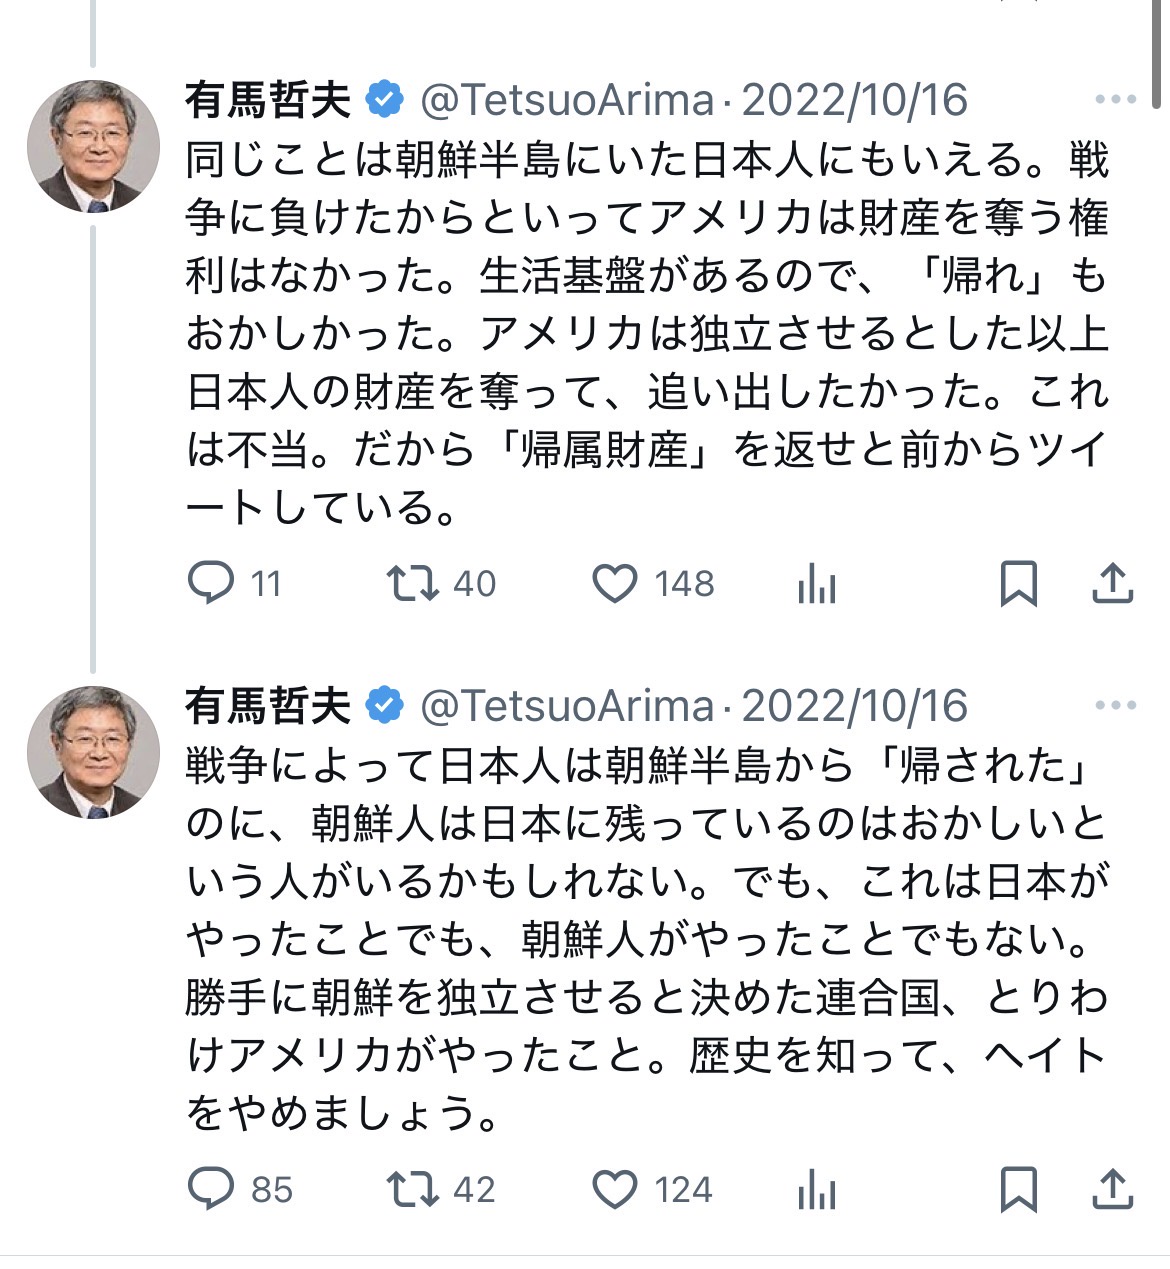Image resolution: width=1170 pixels, height=1269 pixels.
Task: Bookmark the first tweet
Action: (1018, 584)
